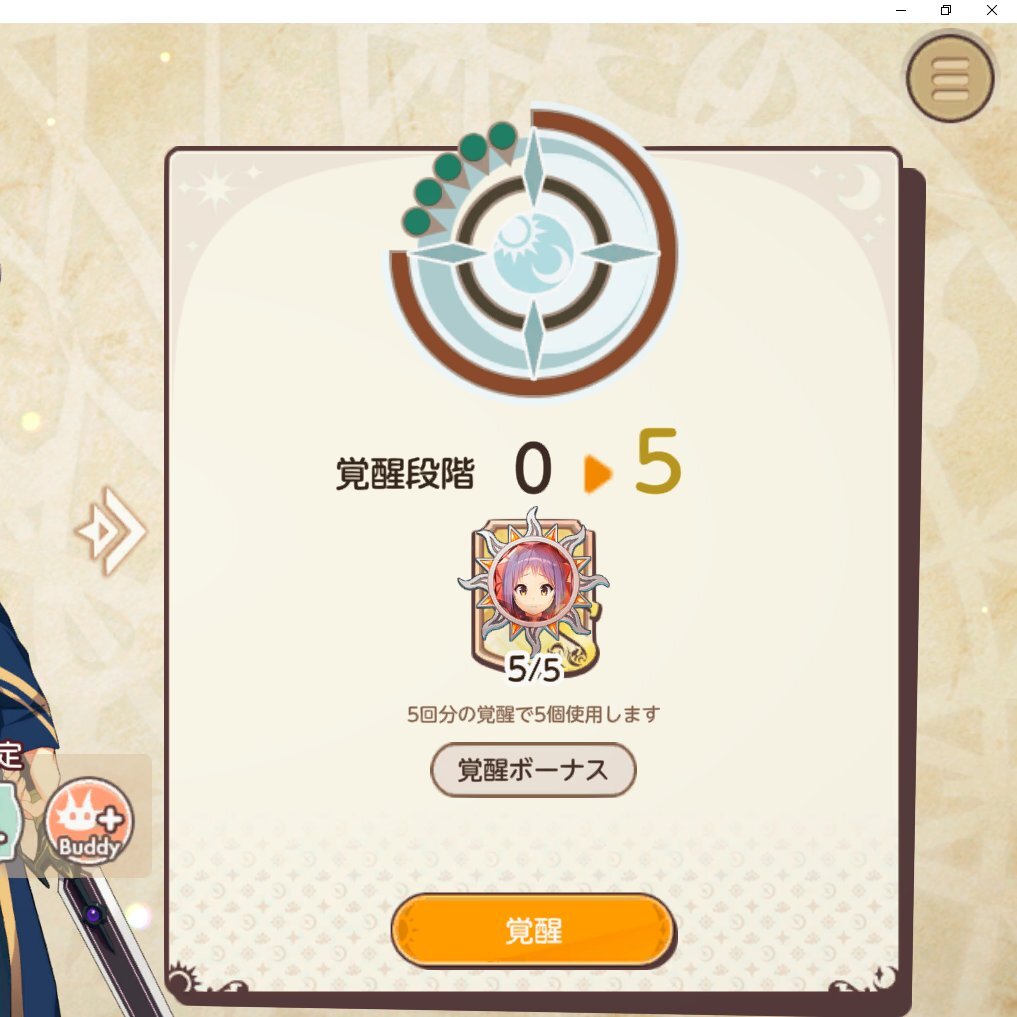1017x1017 pixels.
Task: Open the round hamburger menu button
Action: 950,78
